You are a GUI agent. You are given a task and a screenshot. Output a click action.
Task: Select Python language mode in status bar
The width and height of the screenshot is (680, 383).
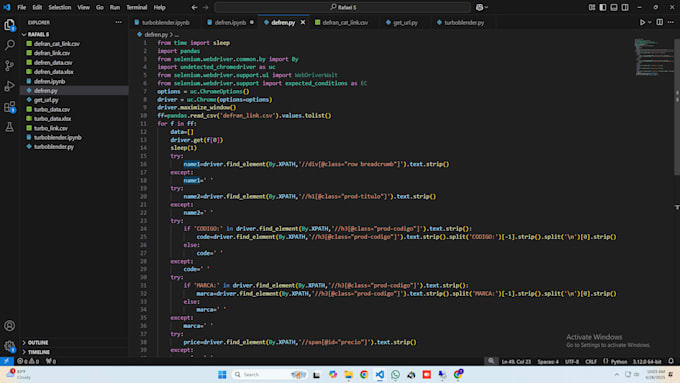[619, 362]
